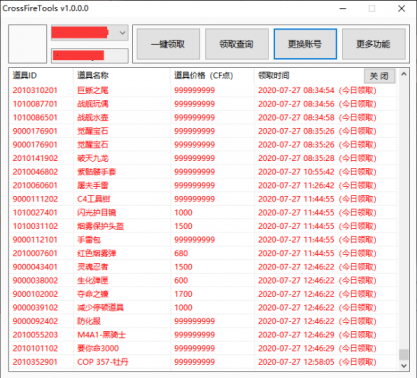417x378 pixels.
Task: Sort by the 道具ID column header
Action: [25, 76]
